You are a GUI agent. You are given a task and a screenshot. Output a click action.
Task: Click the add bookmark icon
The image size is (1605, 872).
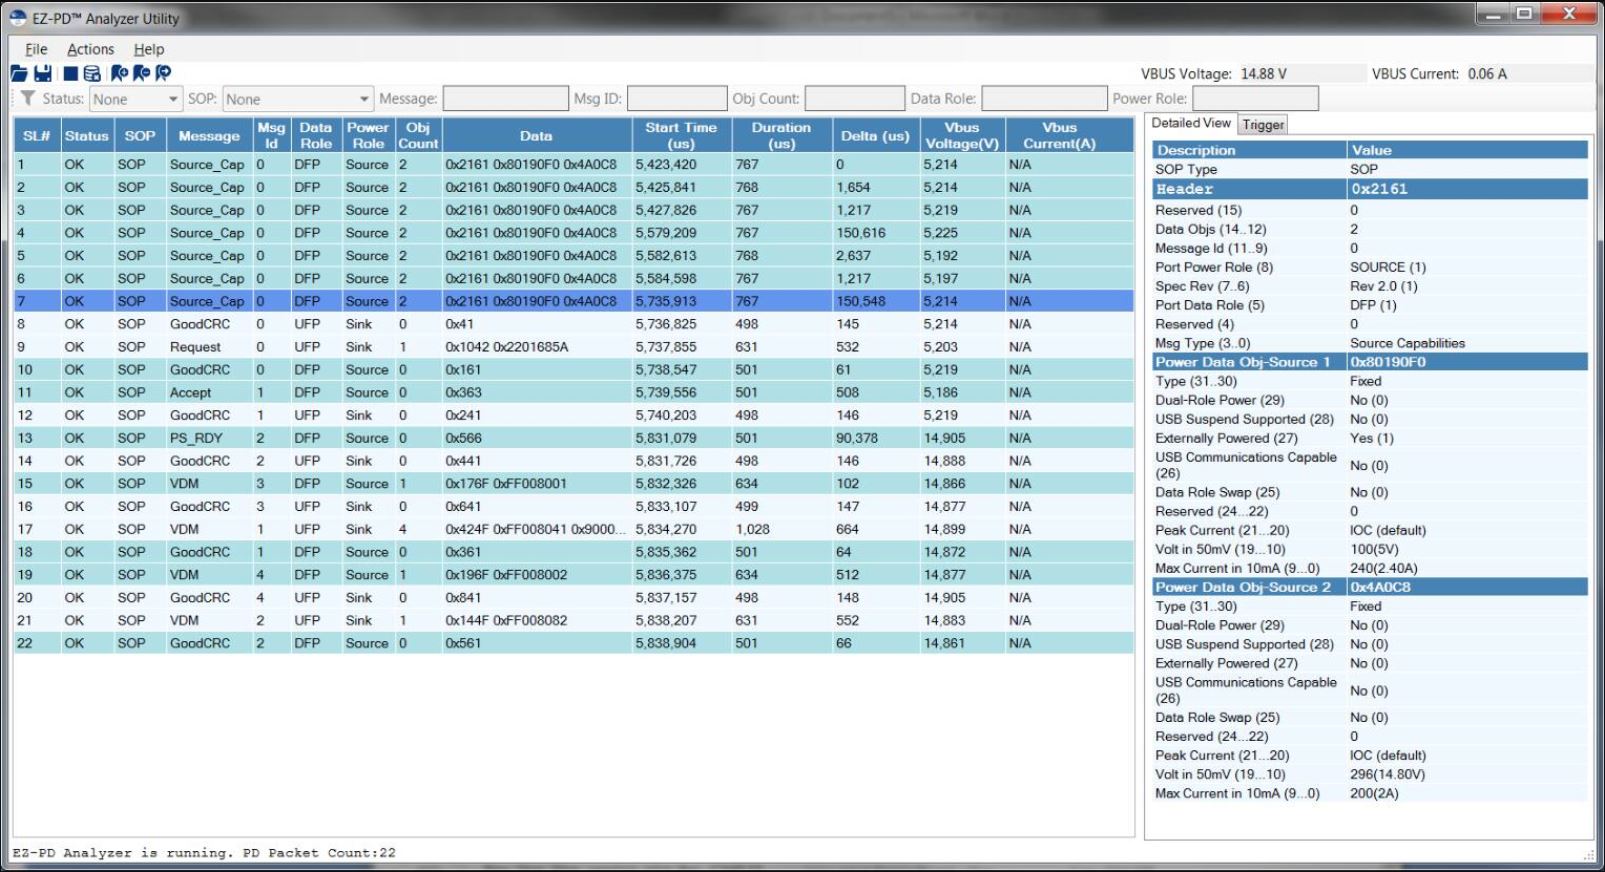coord(119,73)
